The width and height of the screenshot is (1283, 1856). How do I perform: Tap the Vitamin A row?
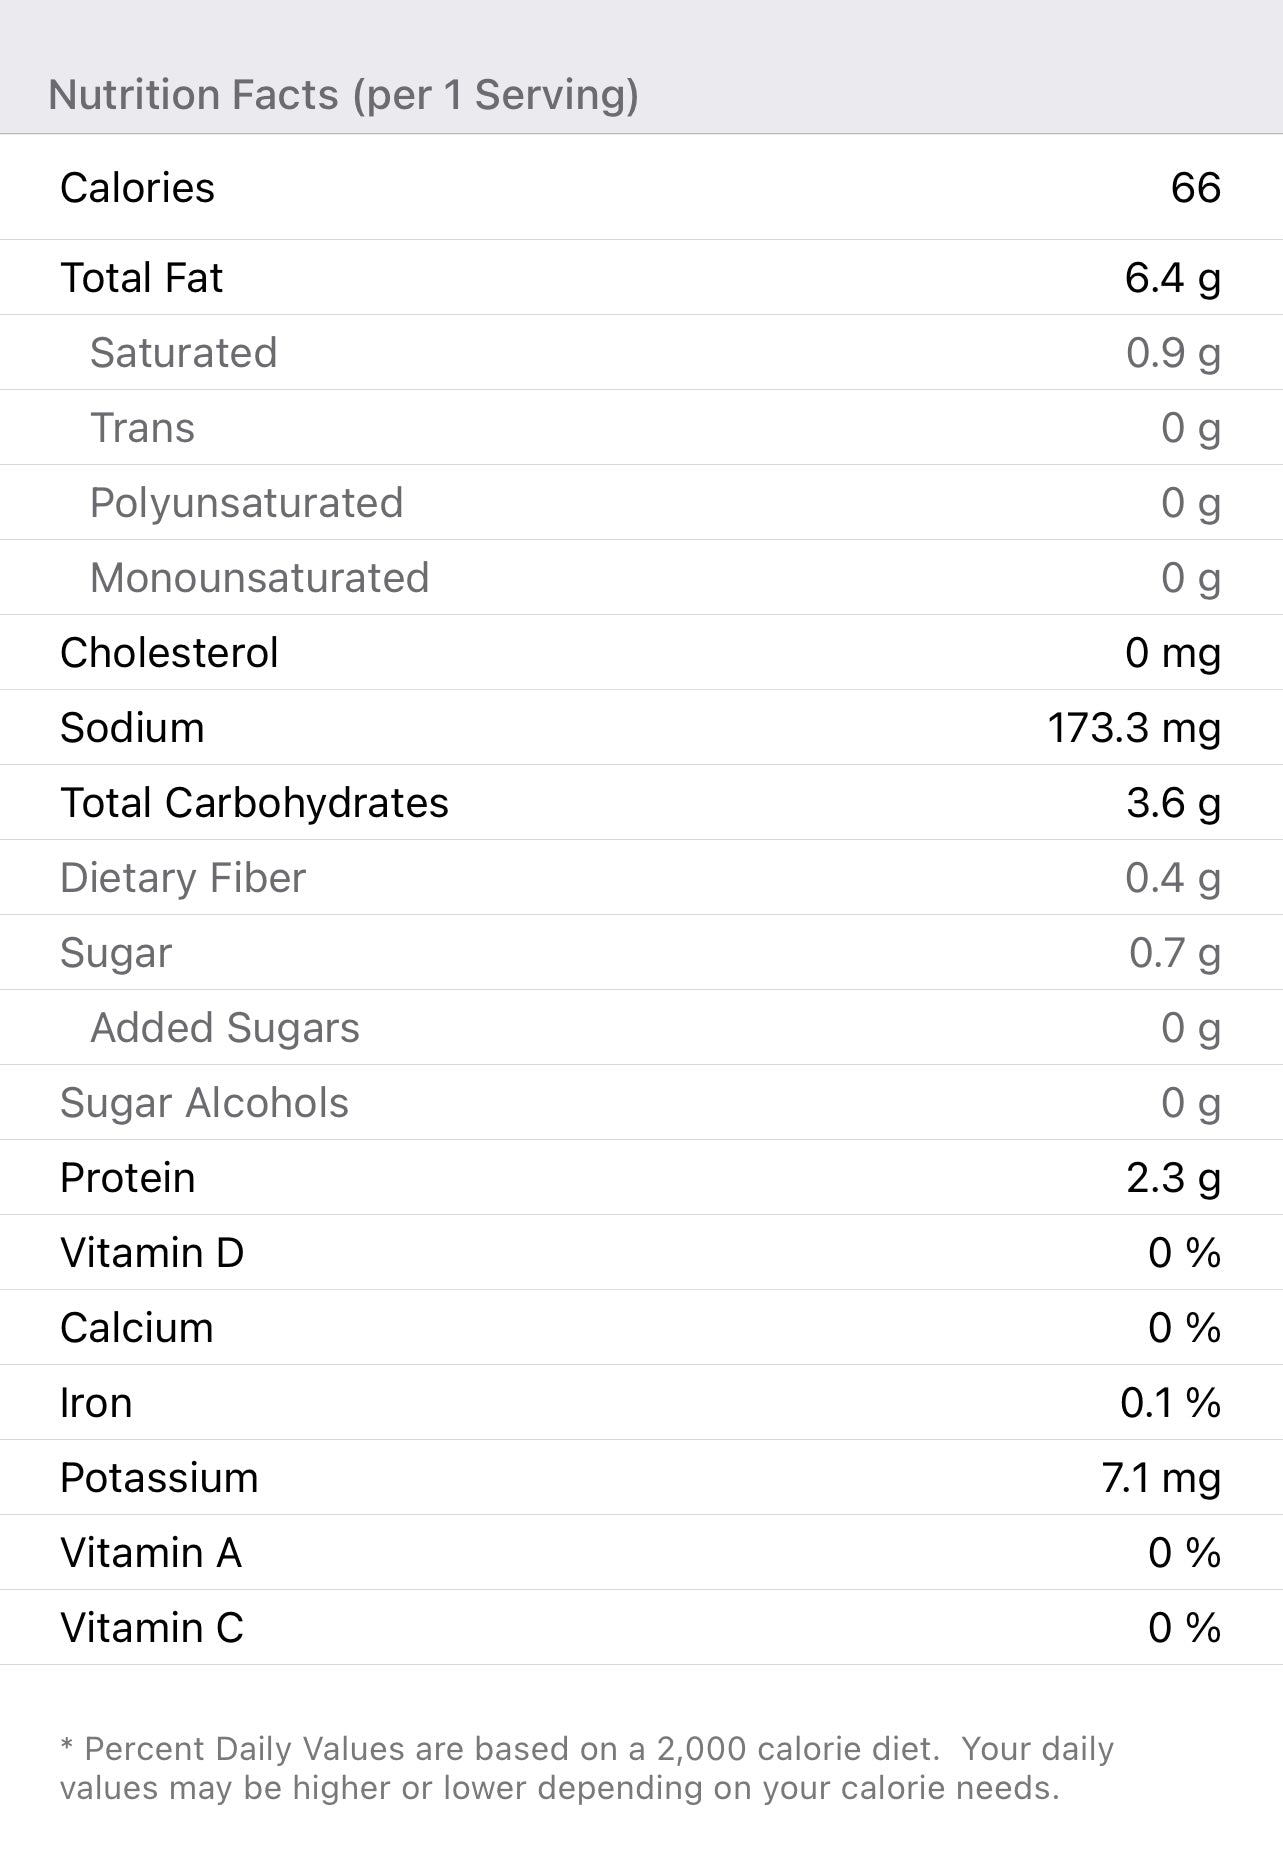[640, 1553]
